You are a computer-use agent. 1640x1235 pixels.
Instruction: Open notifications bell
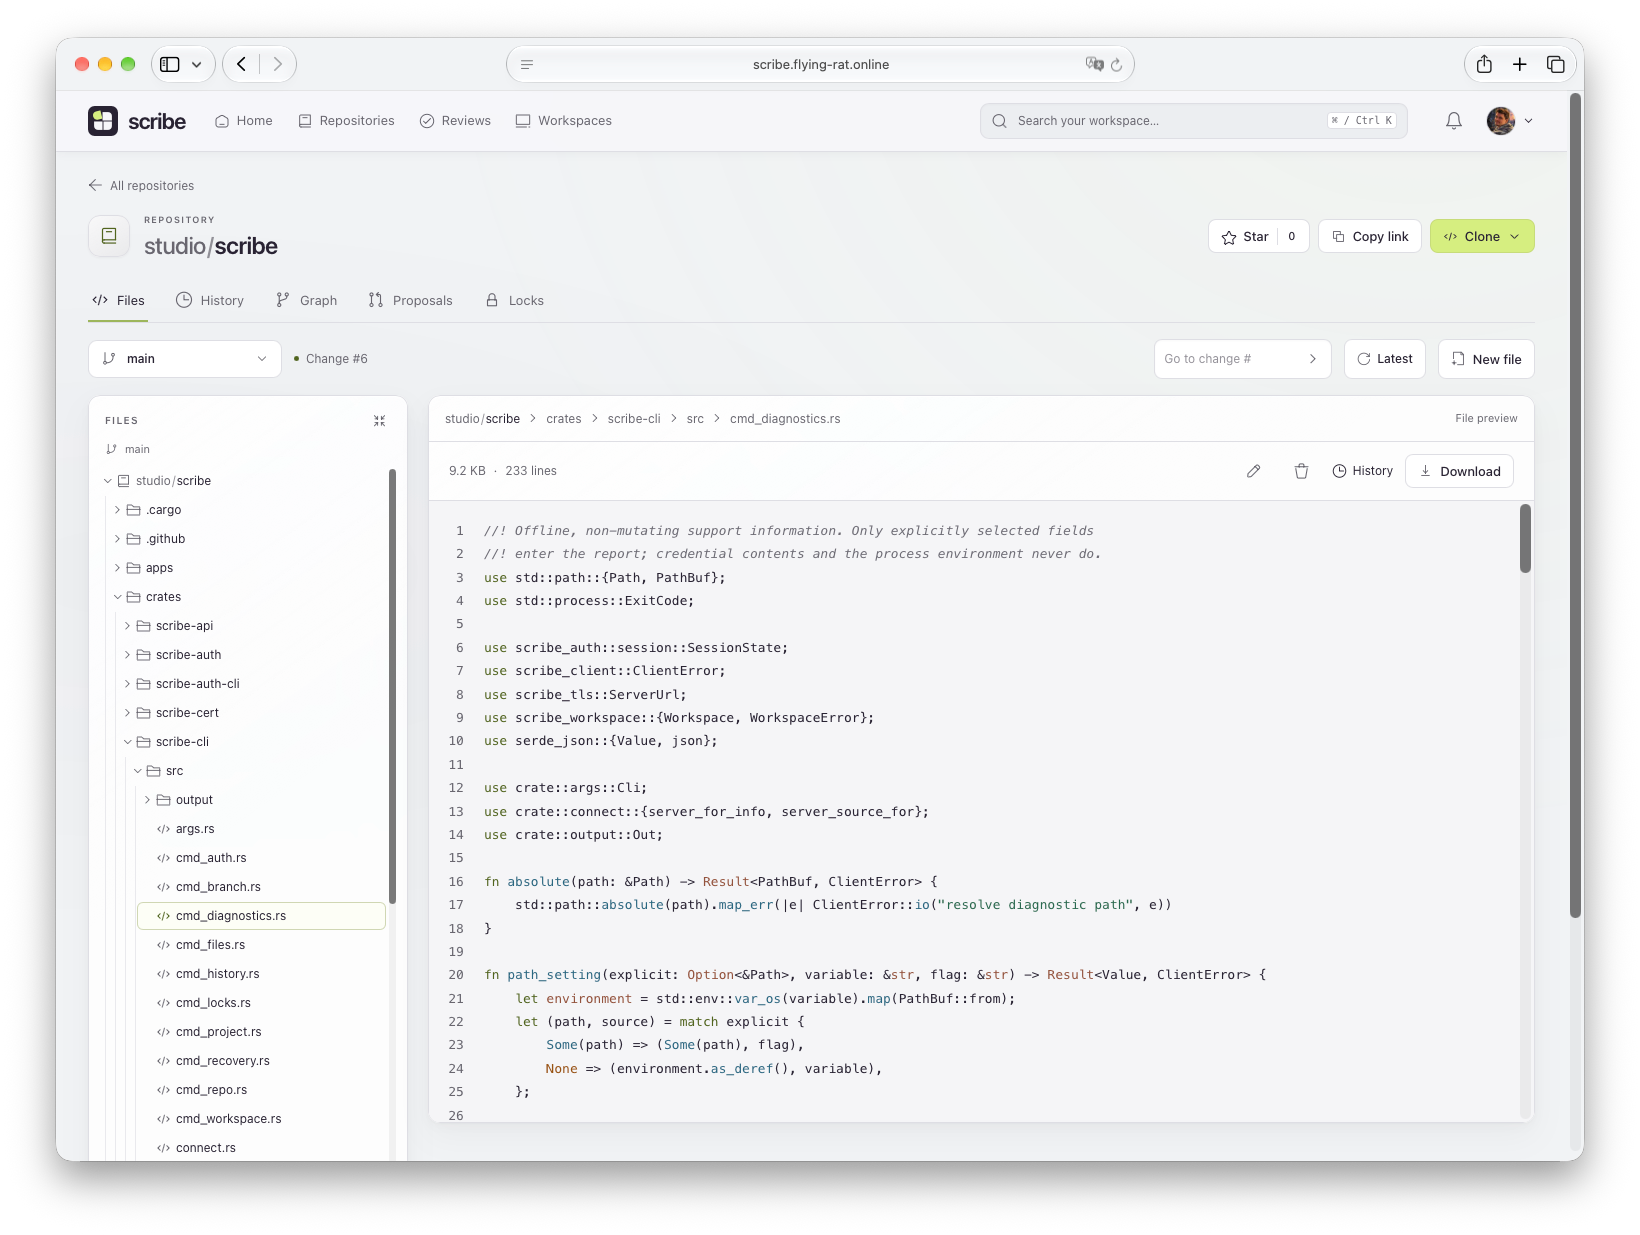(x=1454, y=121)
